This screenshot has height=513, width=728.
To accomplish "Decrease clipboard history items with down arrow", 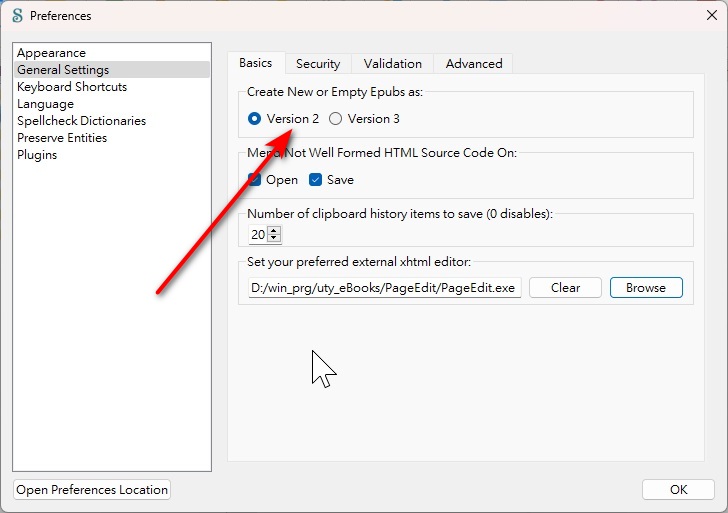I will point(275,239).
